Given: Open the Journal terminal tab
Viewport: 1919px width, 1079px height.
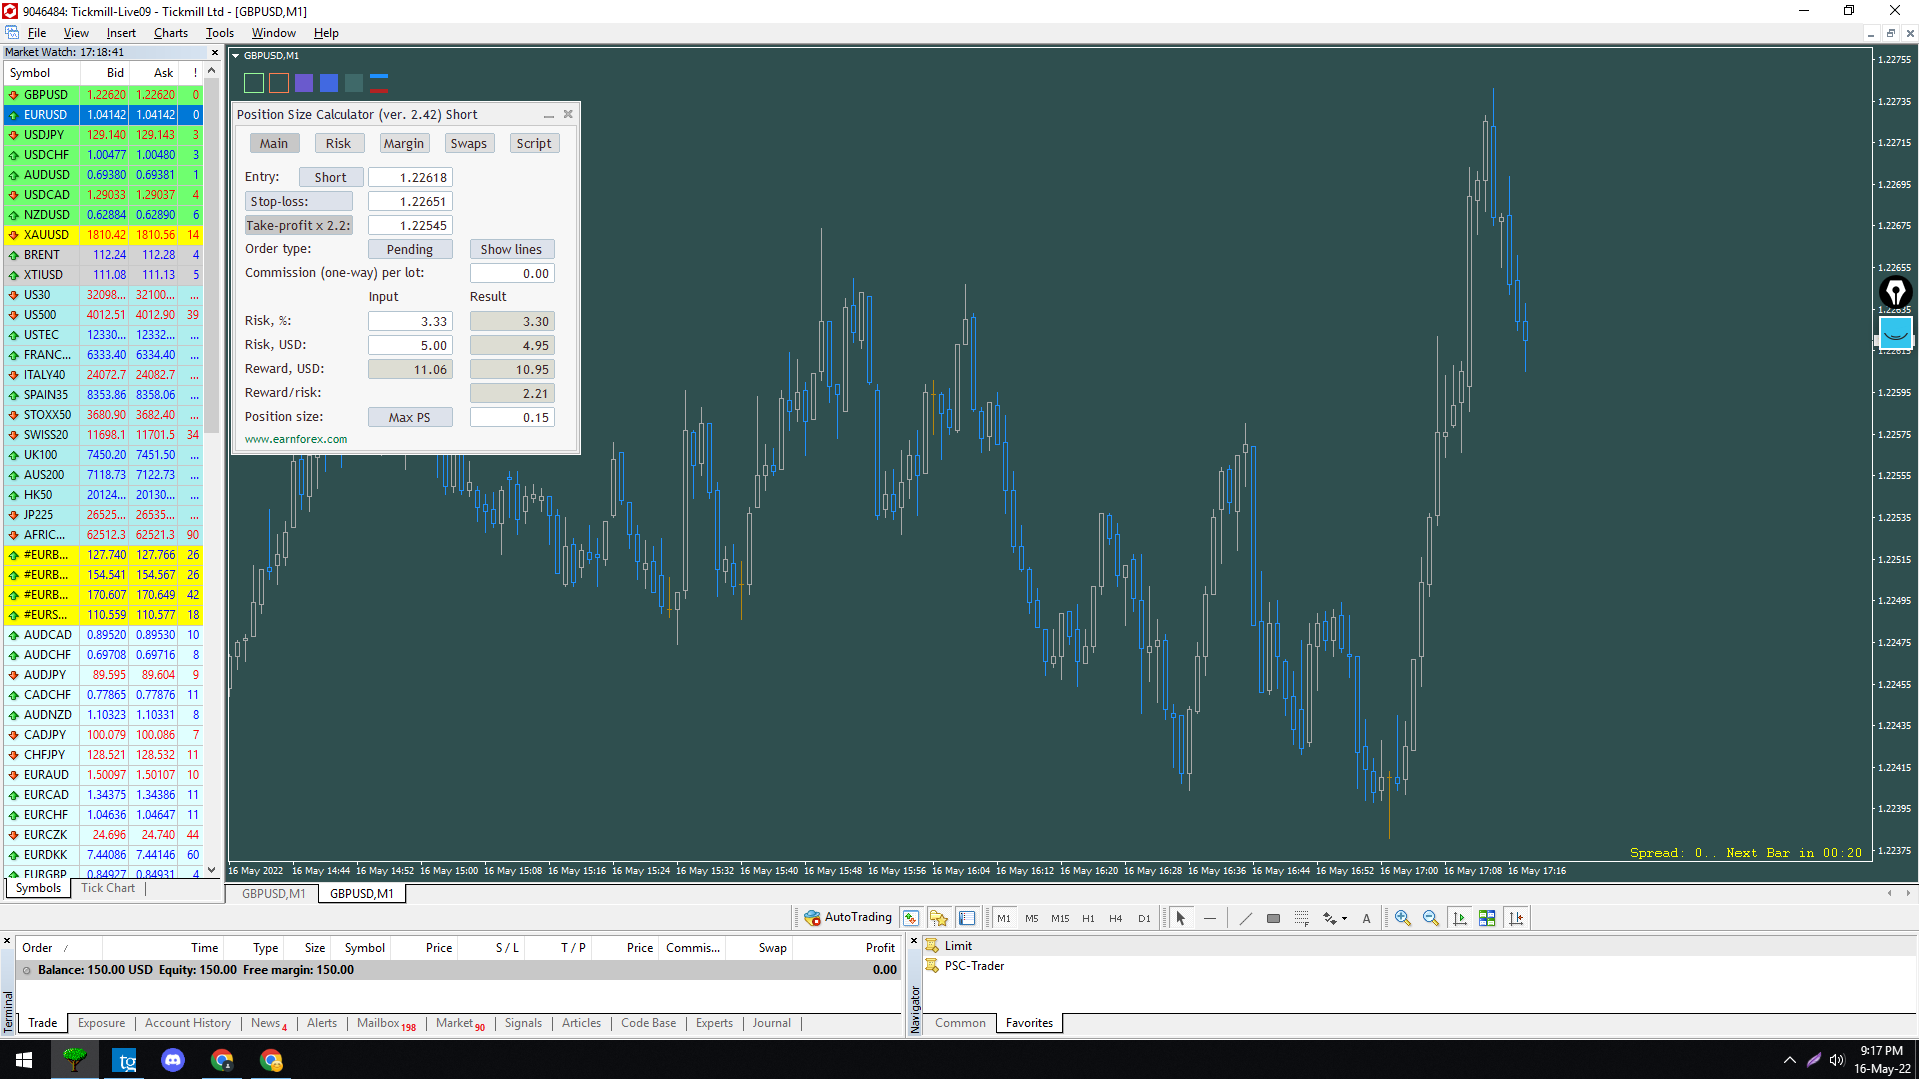Looking at the screenshot, I should click(772, 1023).
